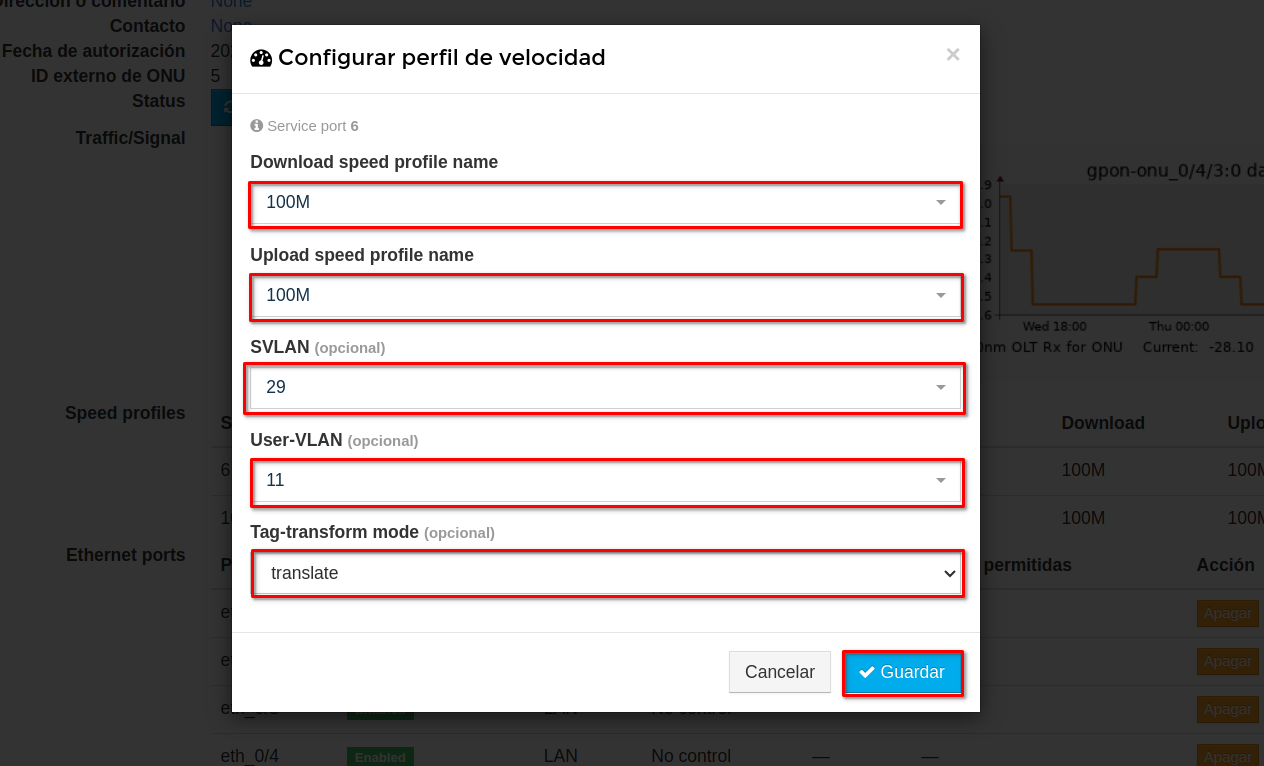The height and width of the screenshot is (766, 1264).
Task: Open the Upload speed profile name dropdown
Action: pos(605,296)
